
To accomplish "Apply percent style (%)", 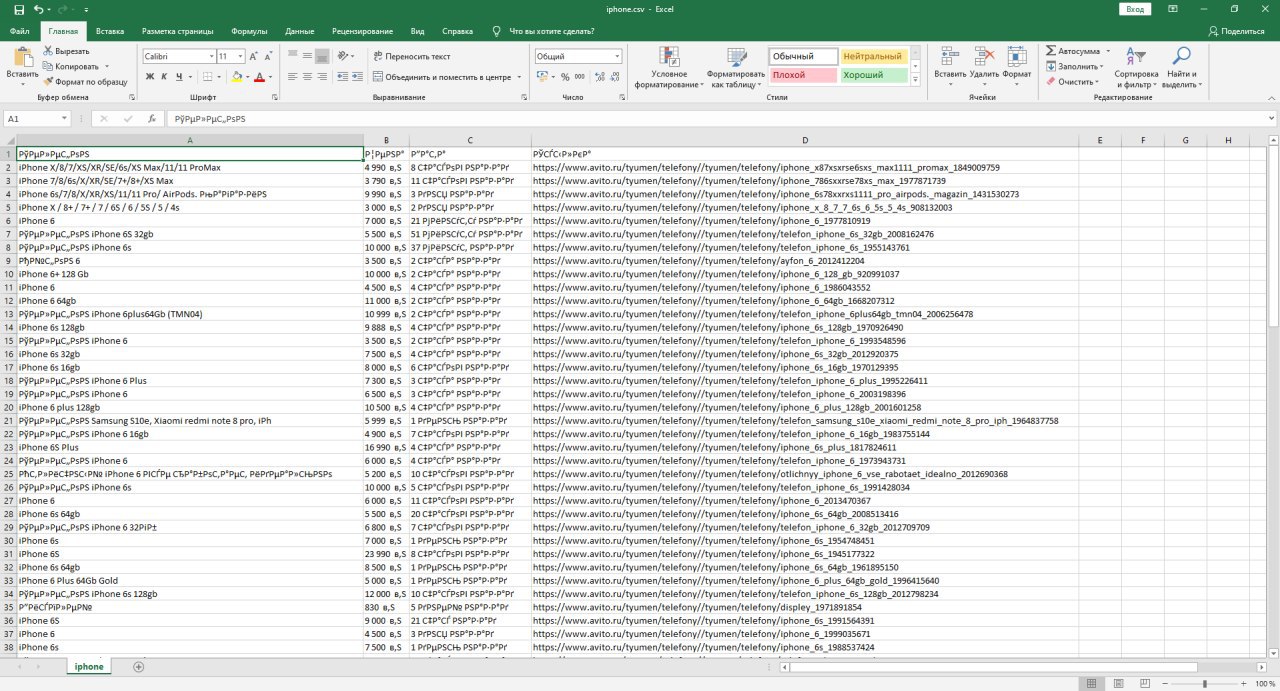I will 565,77.
